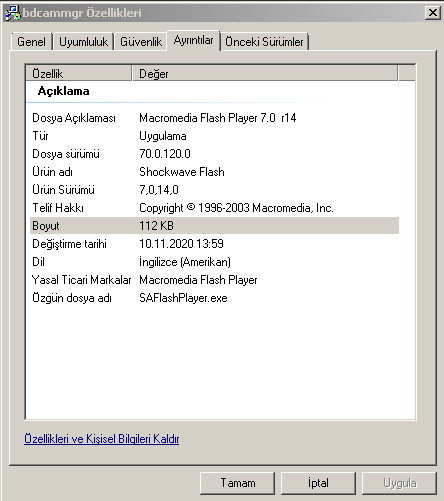Click the Macromedia Flash Player trademark value
Screen dimensions: 444x501
[198, 280]
